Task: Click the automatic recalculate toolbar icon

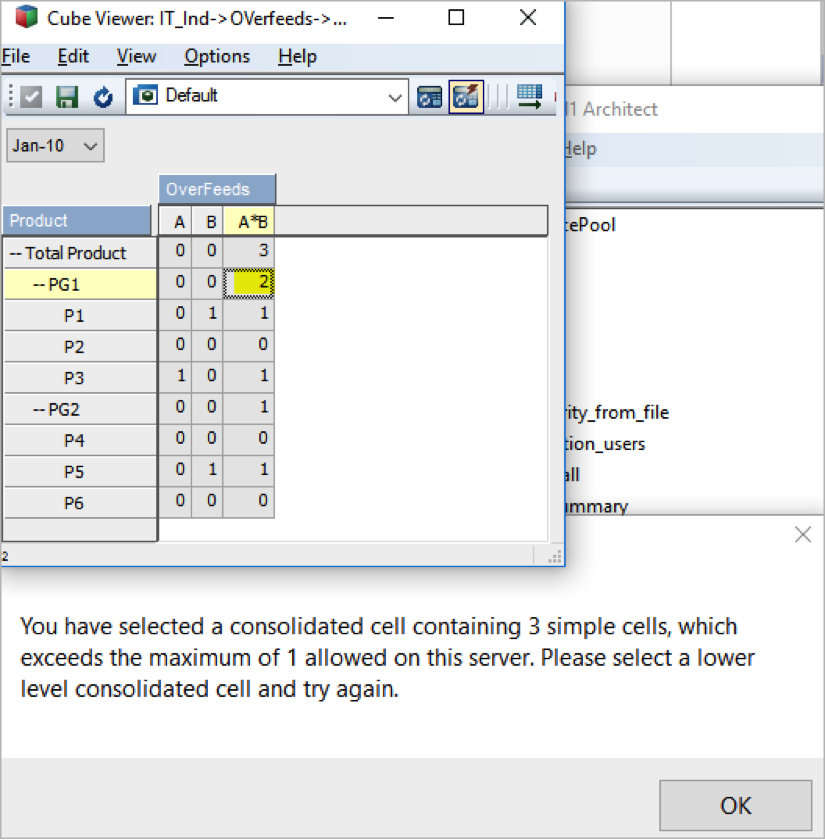Action: click(x=430, y=97)
